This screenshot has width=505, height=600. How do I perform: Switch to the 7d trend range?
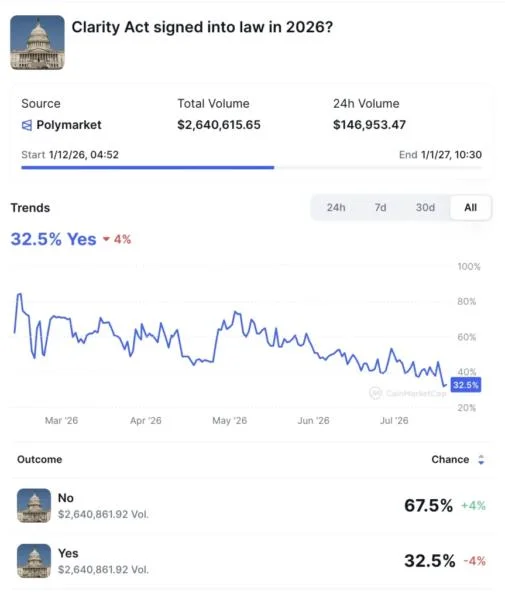380,207
